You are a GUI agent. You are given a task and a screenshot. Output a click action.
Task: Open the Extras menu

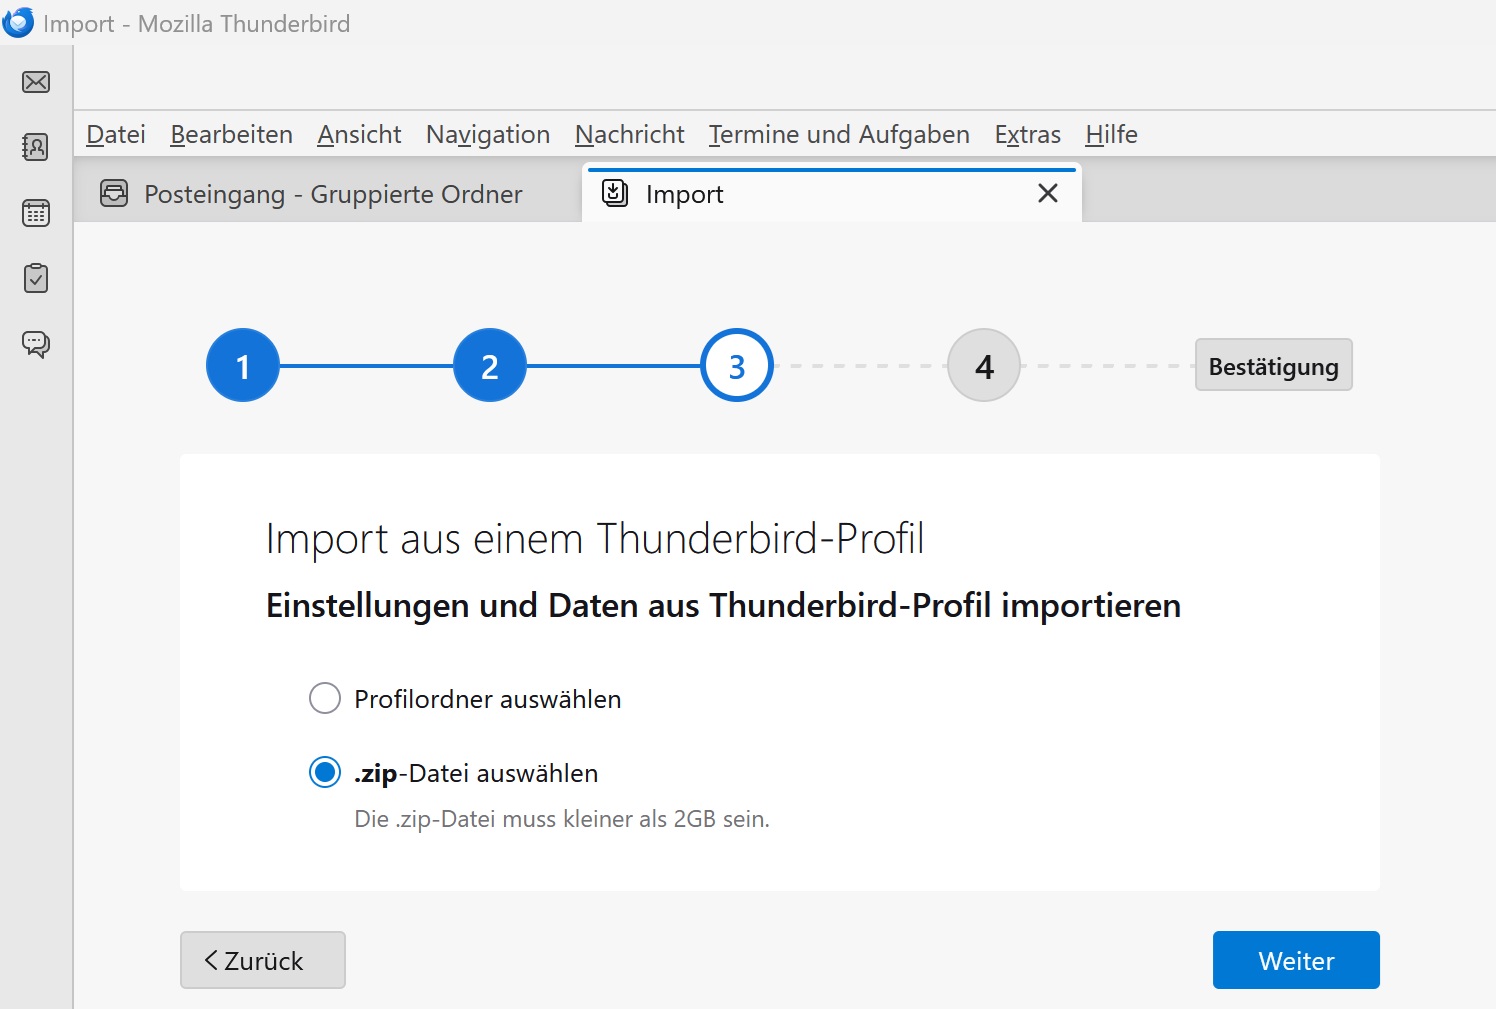click(1027, 134)
